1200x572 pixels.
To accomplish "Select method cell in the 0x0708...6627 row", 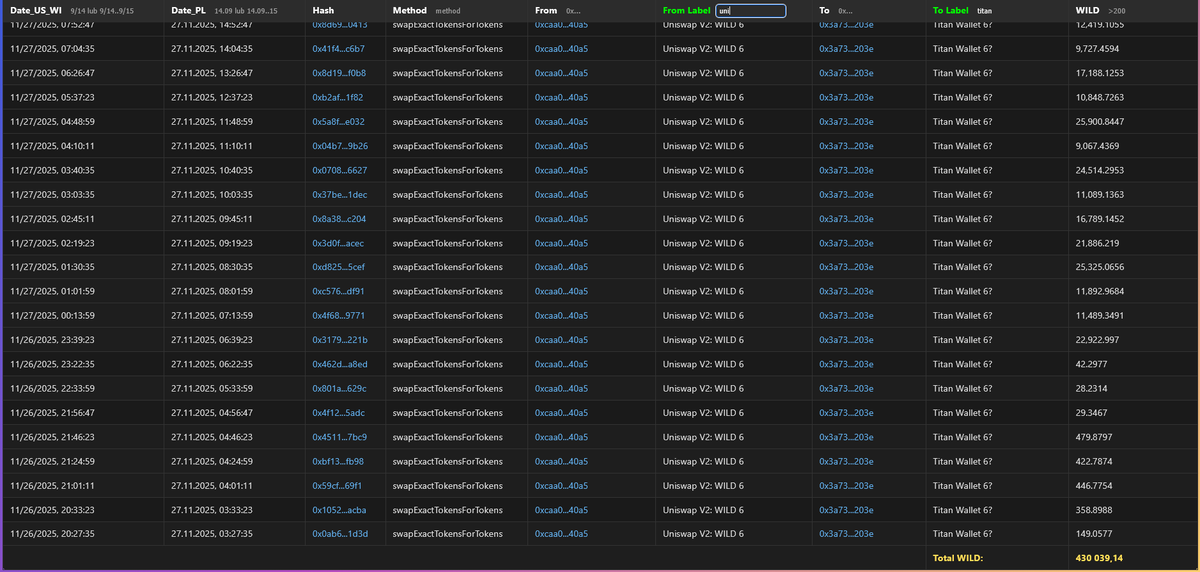I will [447, 170].
